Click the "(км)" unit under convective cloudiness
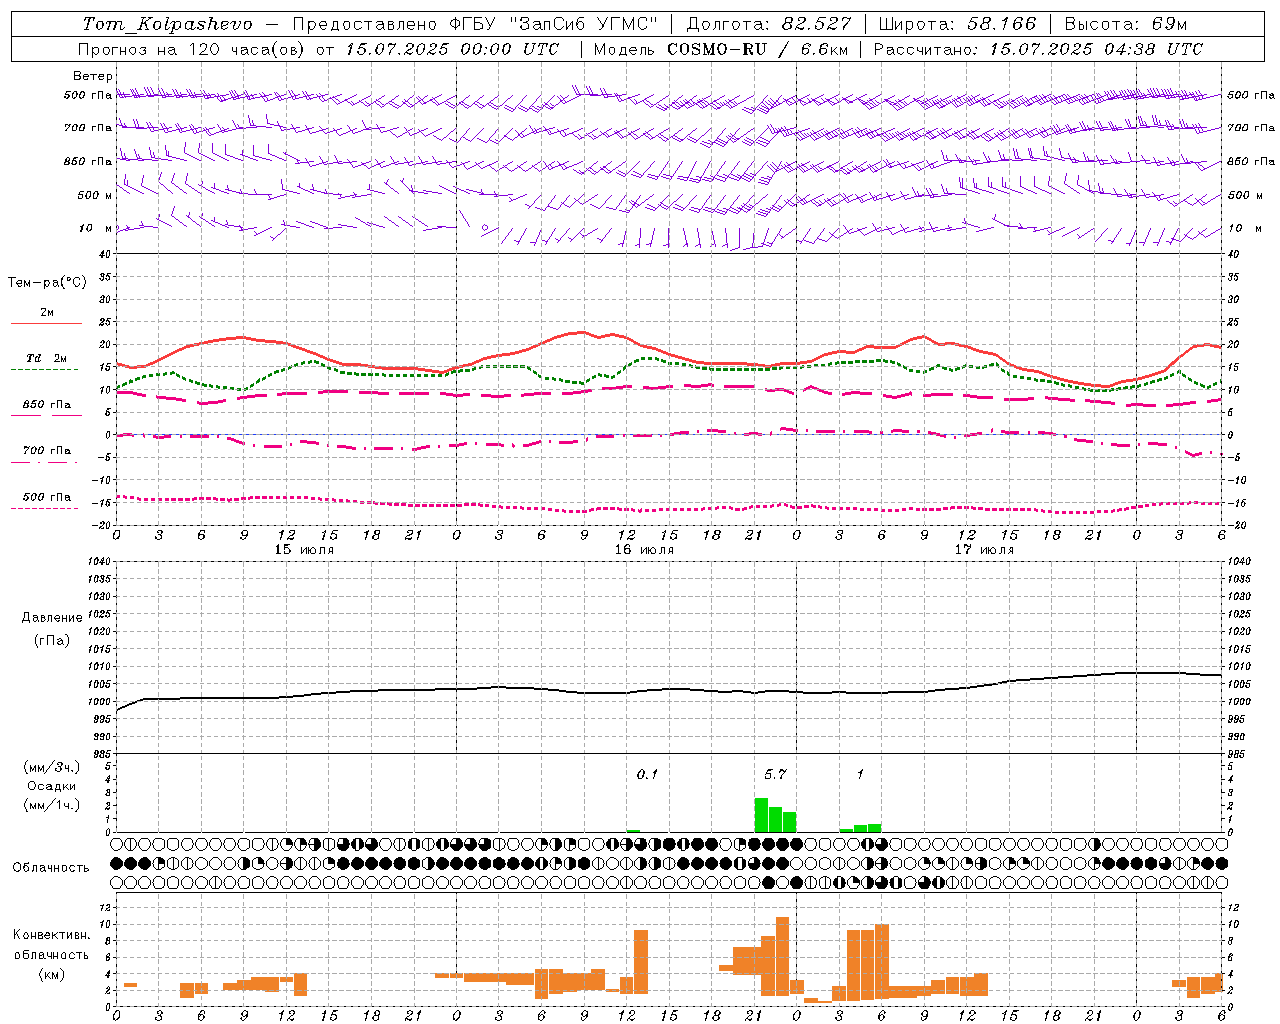This screenshot has width=1280, height=1024. pyautogui.click(x=51, y=974)
